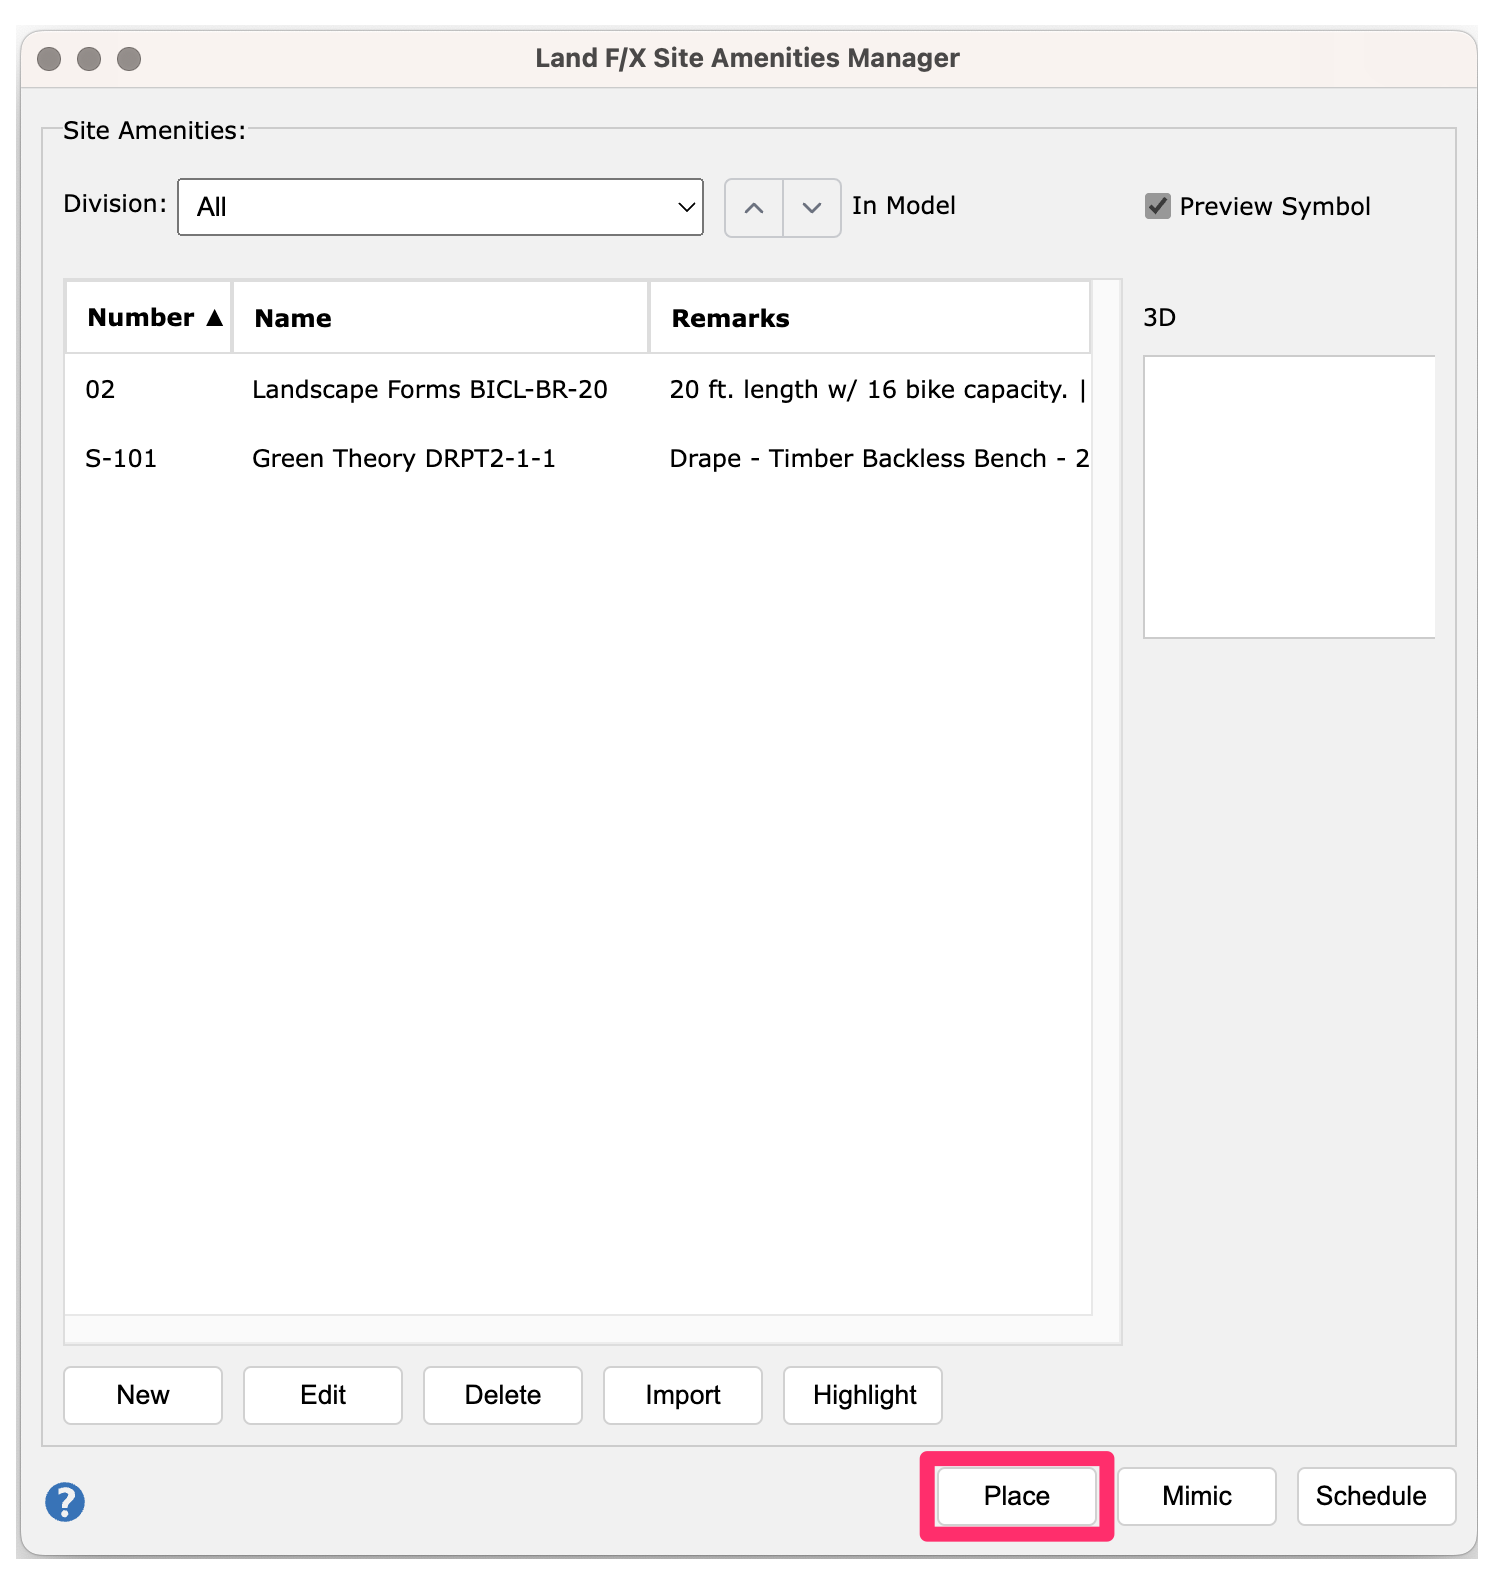Screen dimensions: 1492x1585
Task: Open help with the blue question mark icon
Action: [65, 1501]
